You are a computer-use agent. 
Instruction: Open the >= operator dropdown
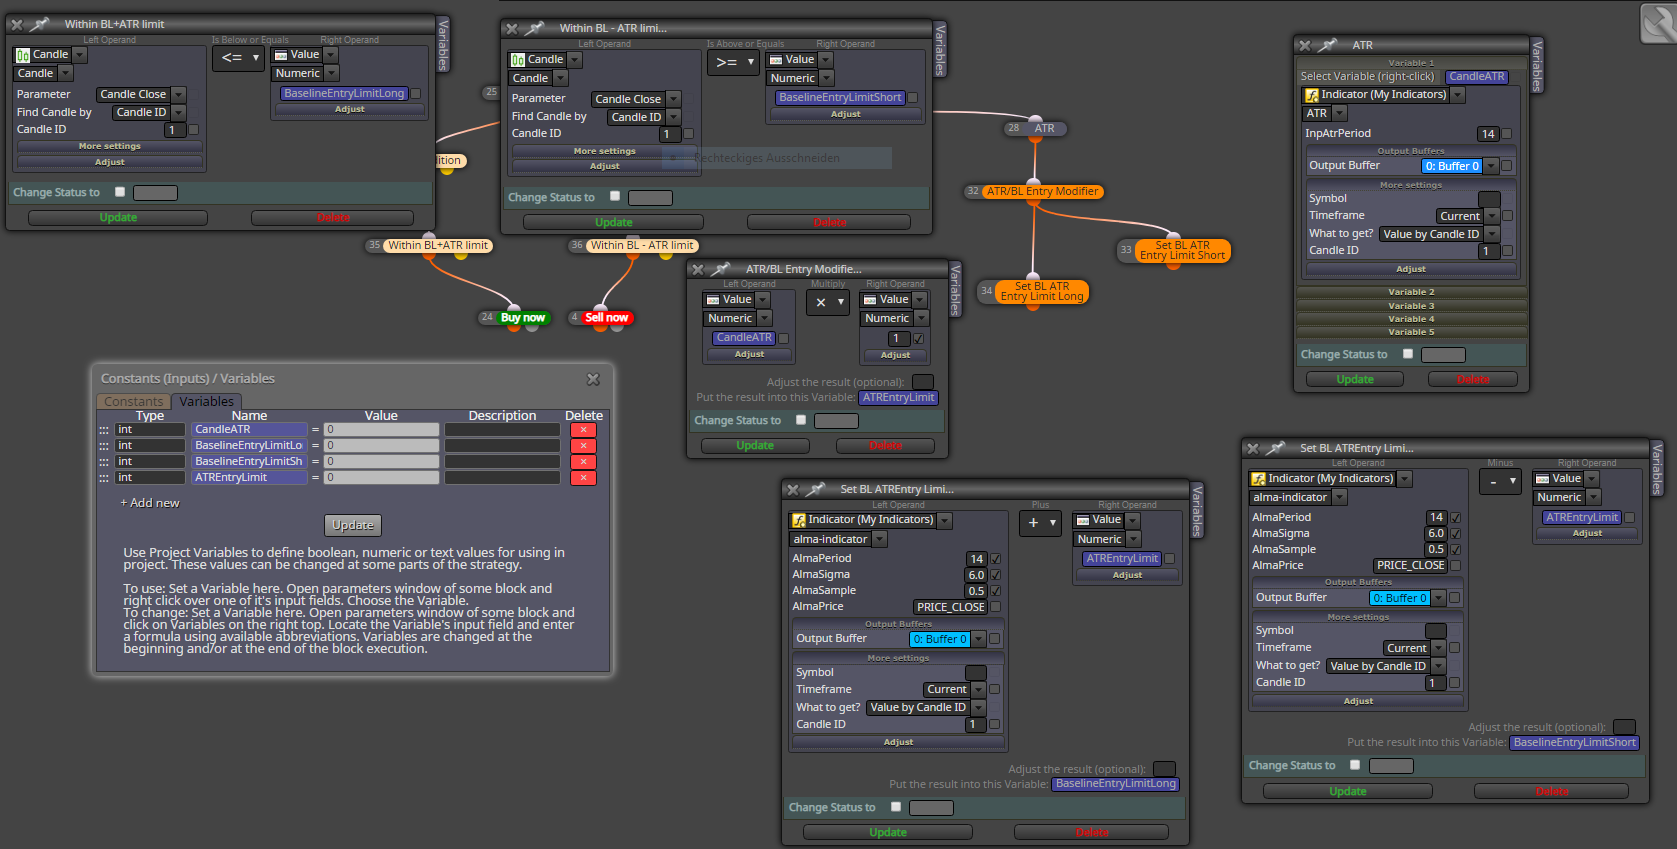point(733,62)
